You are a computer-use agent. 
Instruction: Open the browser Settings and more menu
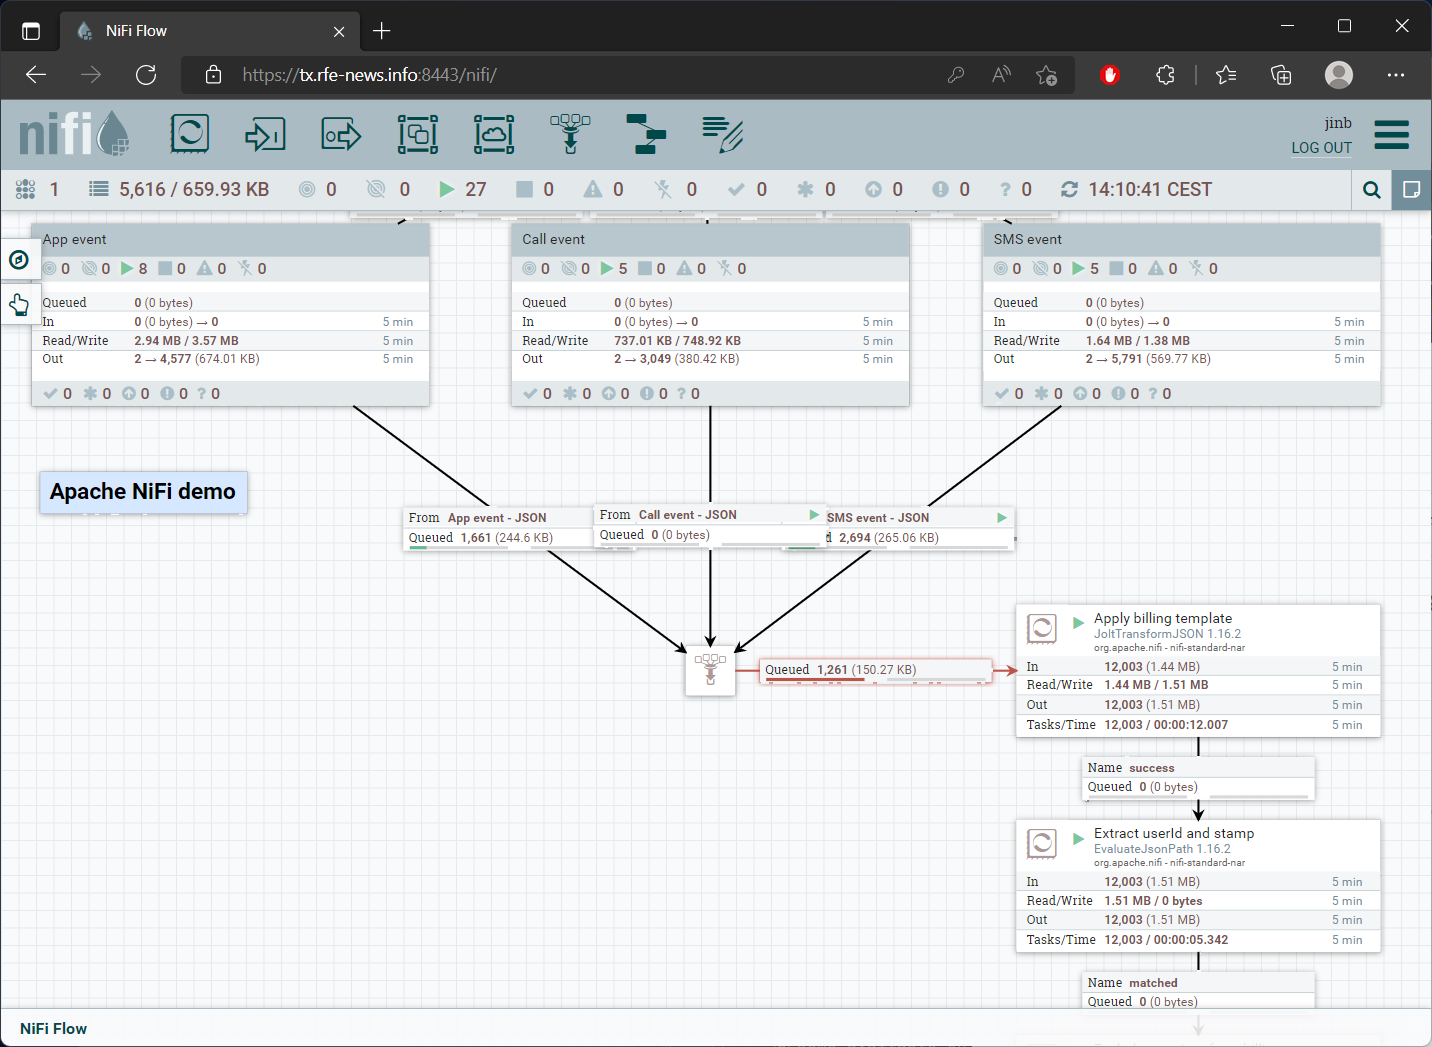click(x=1396, y=75)
